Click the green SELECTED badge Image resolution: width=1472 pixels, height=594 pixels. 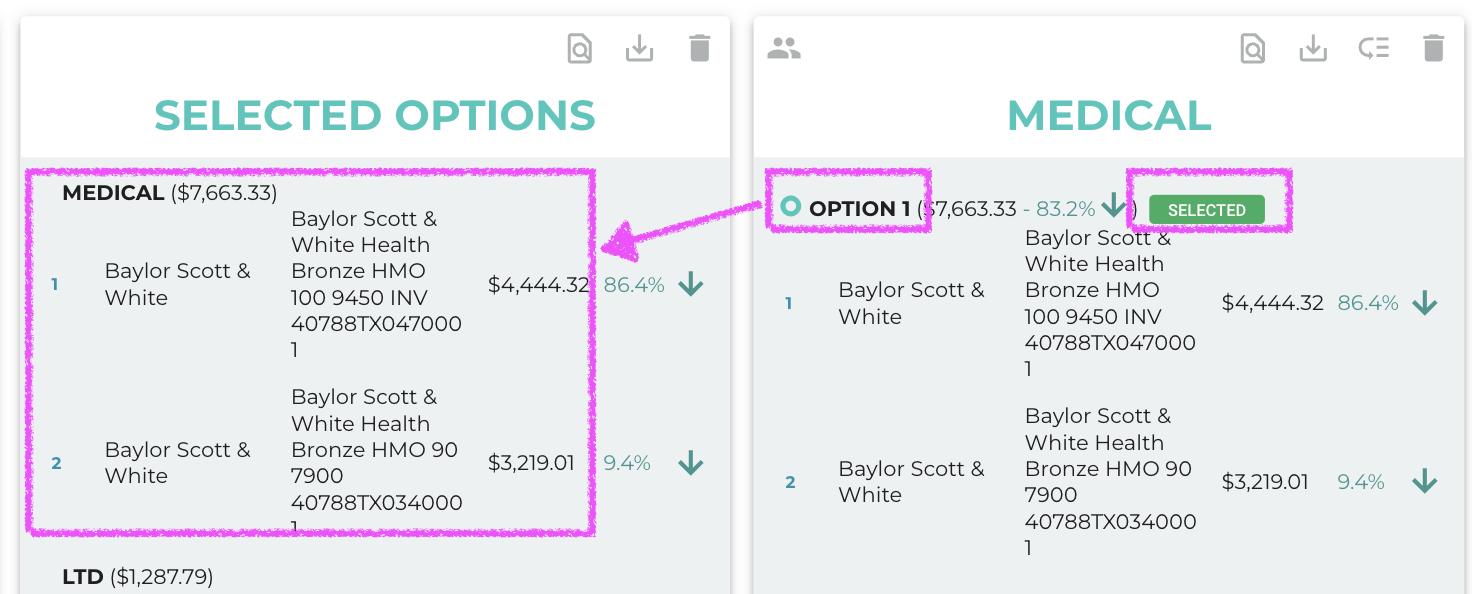point(1207,210)
